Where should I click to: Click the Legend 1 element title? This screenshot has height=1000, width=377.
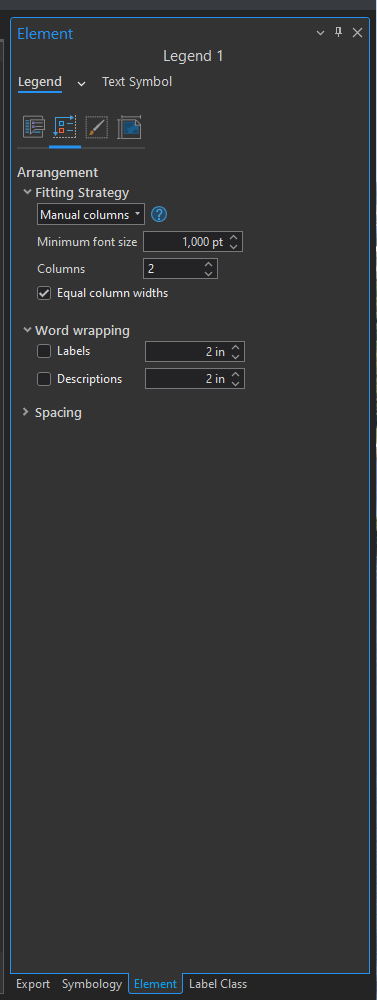[x=193, y=55]
